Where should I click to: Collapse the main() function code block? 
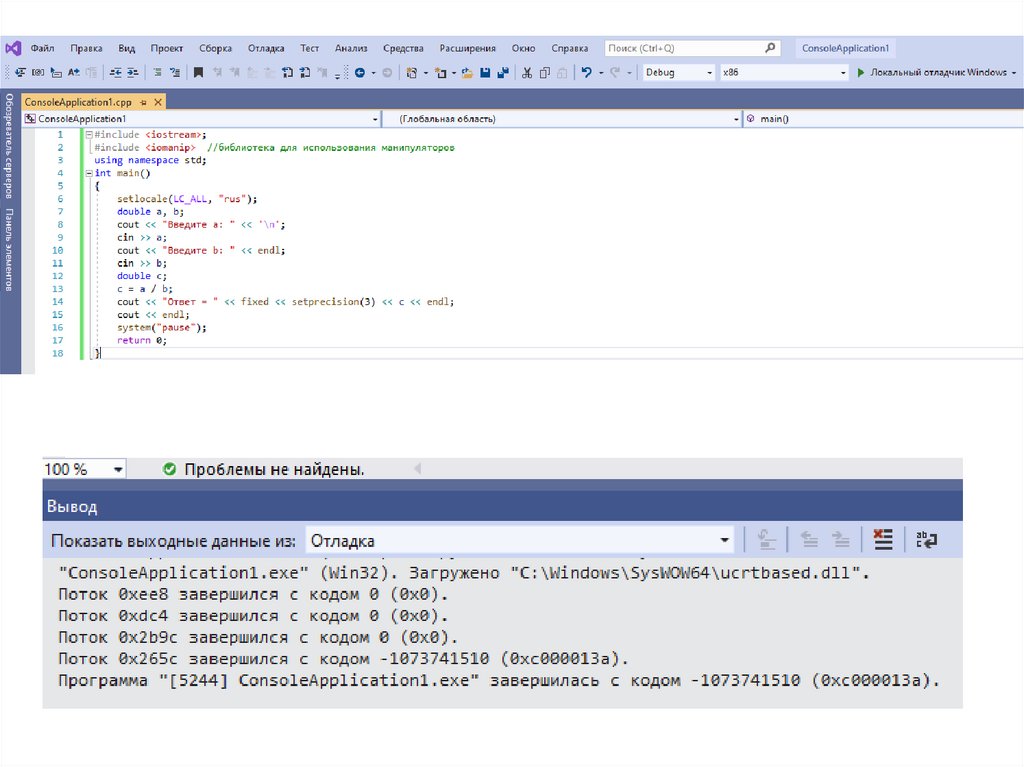tap(87, 173)
